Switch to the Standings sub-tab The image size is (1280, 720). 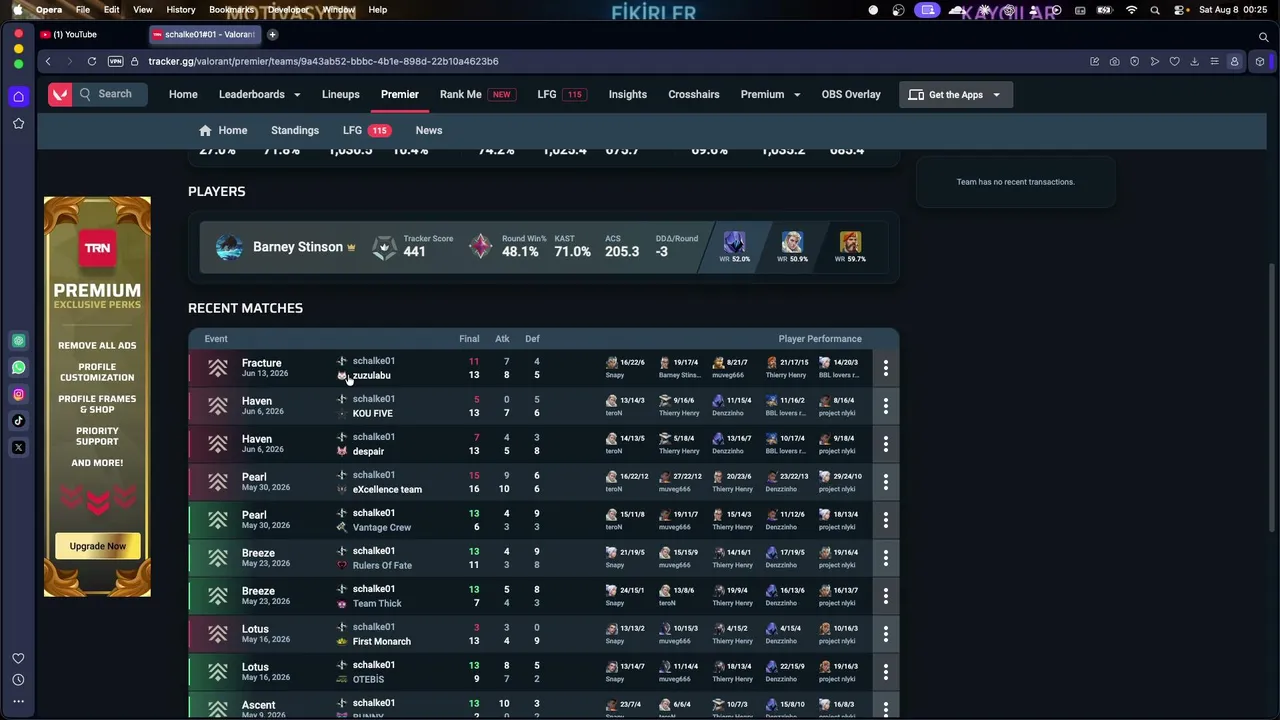click(295, 130)
